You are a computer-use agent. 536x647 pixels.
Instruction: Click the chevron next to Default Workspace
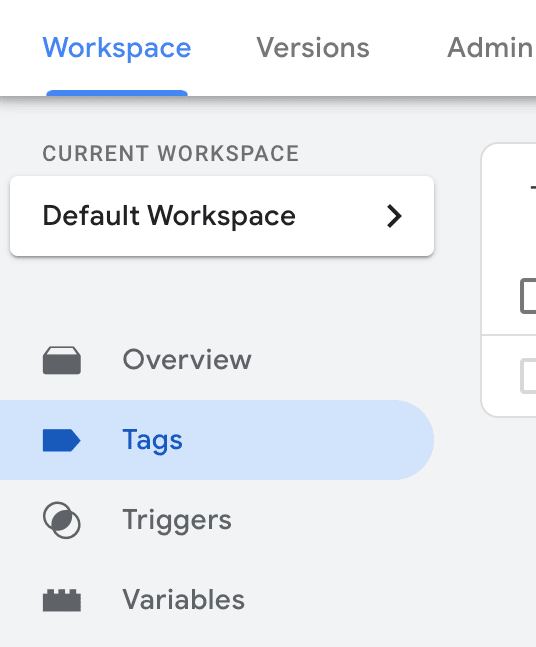point(394,216)
